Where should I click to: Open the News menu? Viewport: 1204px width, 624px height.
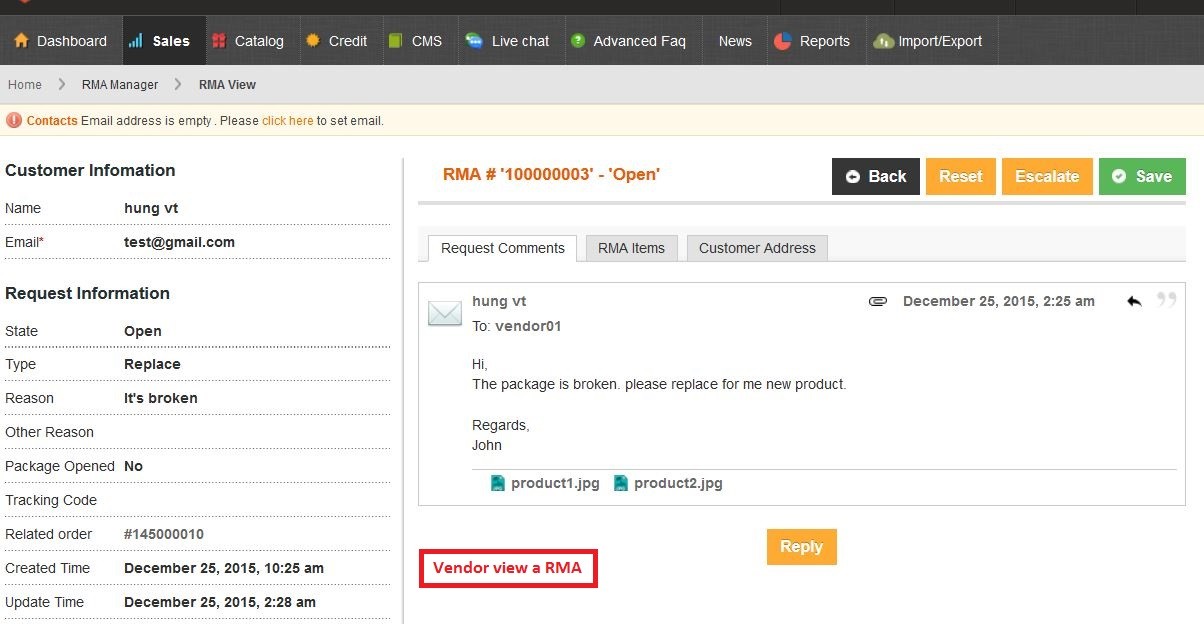click(x=735, y=41)
